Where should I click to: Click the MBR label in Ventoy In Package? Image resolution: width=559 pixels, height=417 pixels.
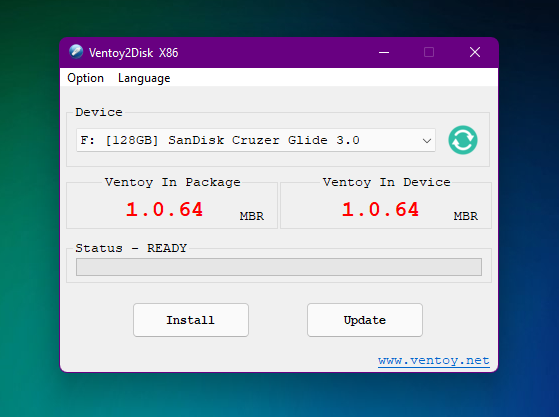tap(252, 216)
